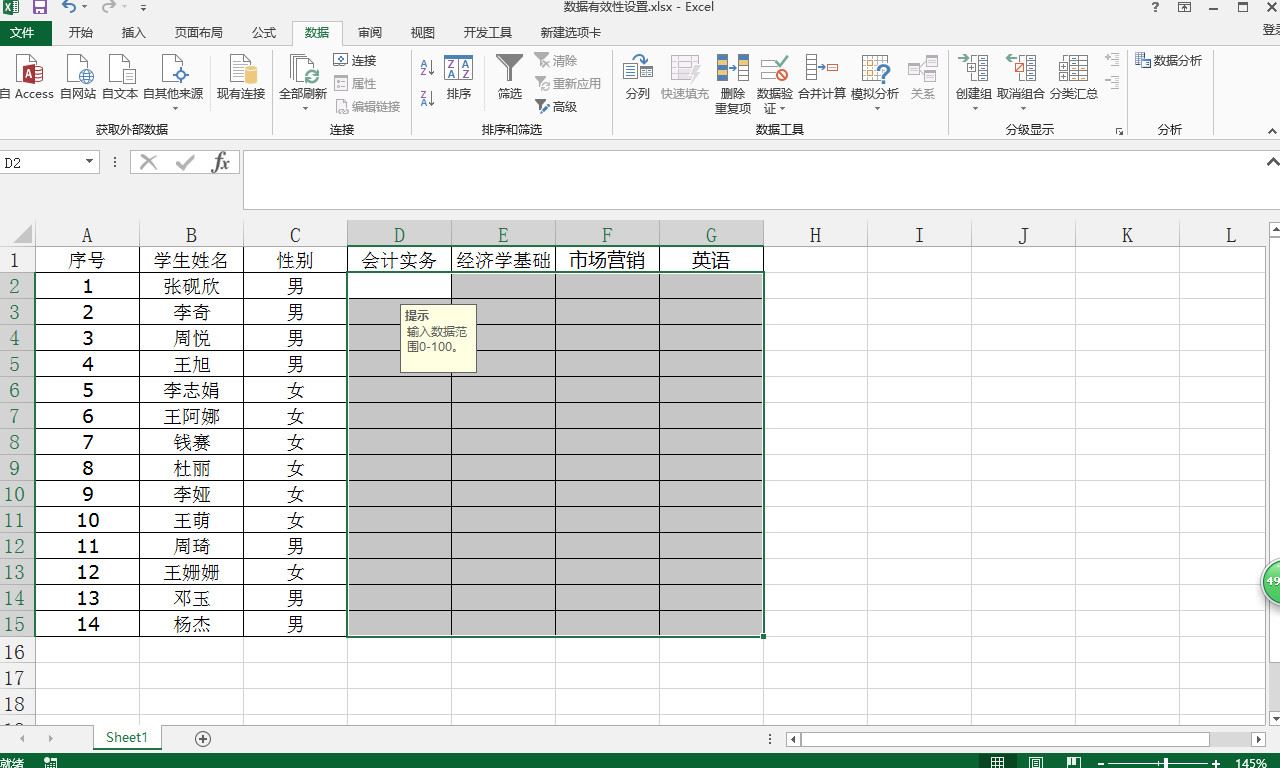The height and width of the screenshot is (768, 1280).
Task: Switch to Insert tab
Action: point(134,32)
